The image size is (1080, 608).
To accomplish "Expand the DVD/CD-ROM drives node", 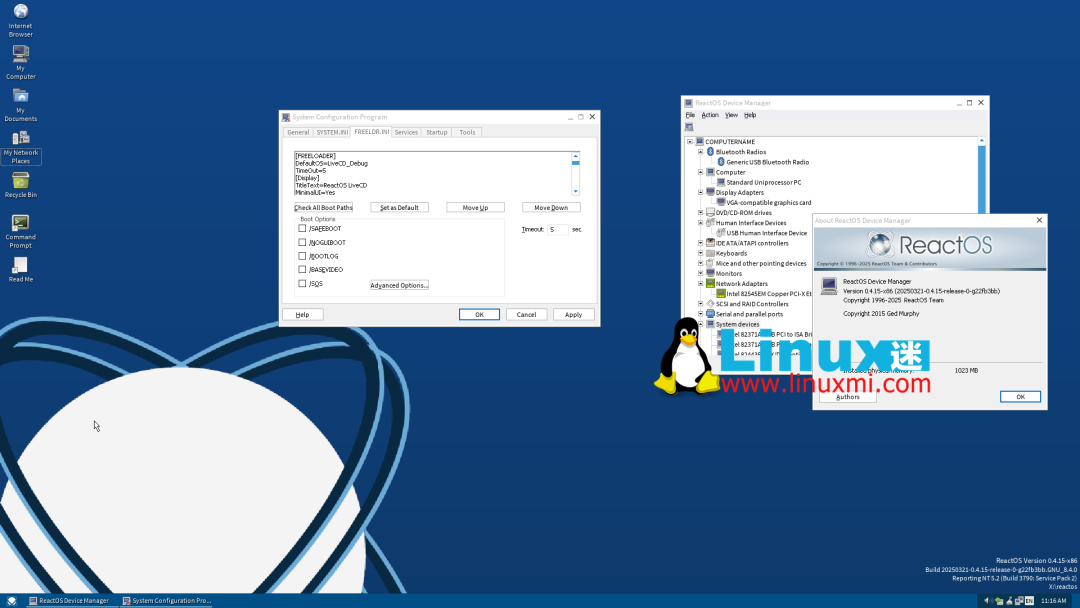I will click(700, 212).
